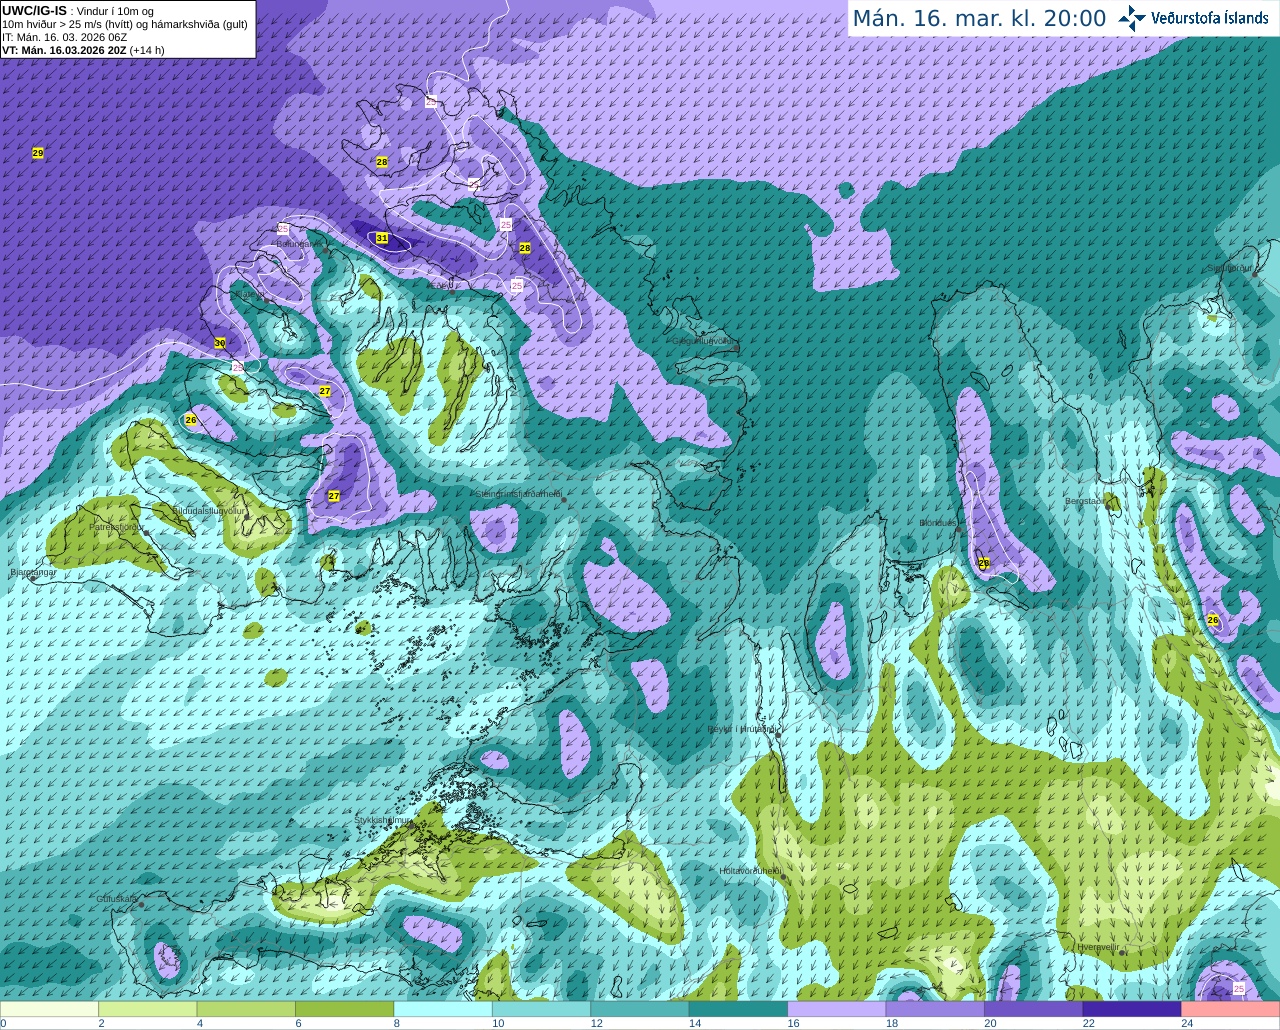Screen dimensions: 1280x1030
Task: Click the yellow 28 gust marker near Blönduós
Action: click(x=984, y=563)
